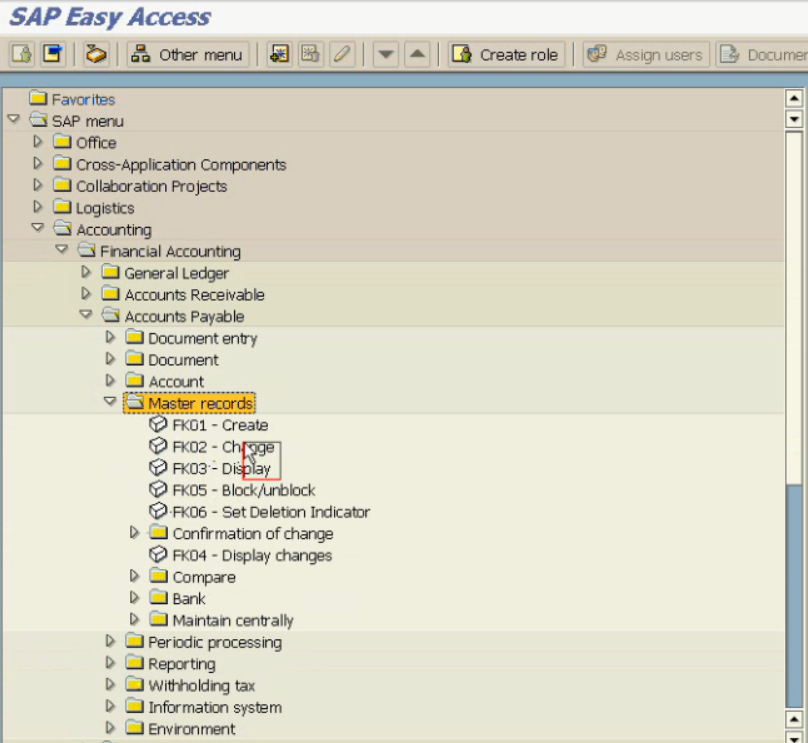Click the Bank folder icon
This screenshot has height=743, width=808.
(x=159, y=597)
